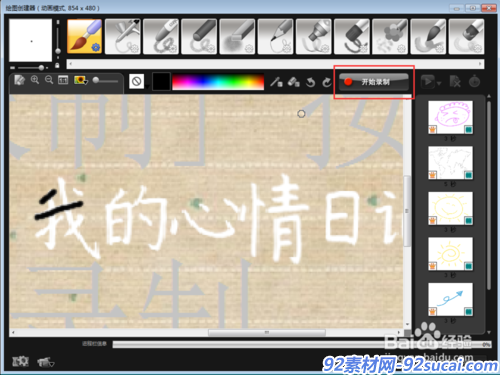The image size is (500, 375).
Task: Click gallery scroll up arrow
Action: 489,96
